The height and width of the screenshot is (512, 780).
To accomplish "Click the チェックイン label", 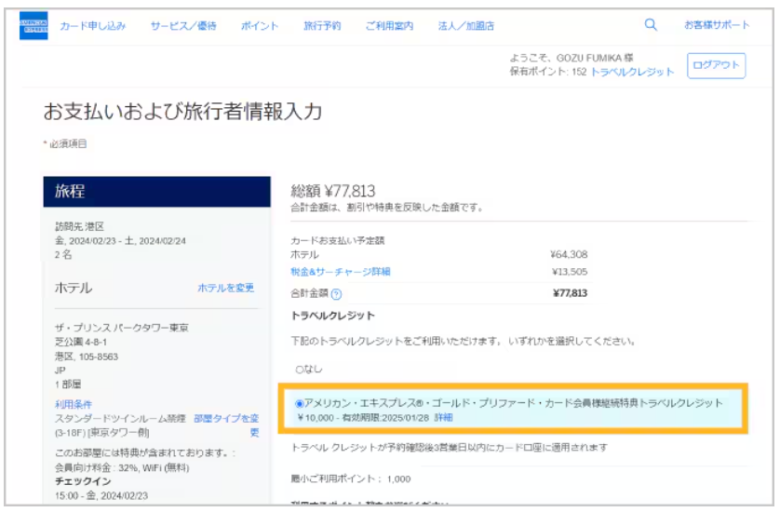I will coord(83,481).
